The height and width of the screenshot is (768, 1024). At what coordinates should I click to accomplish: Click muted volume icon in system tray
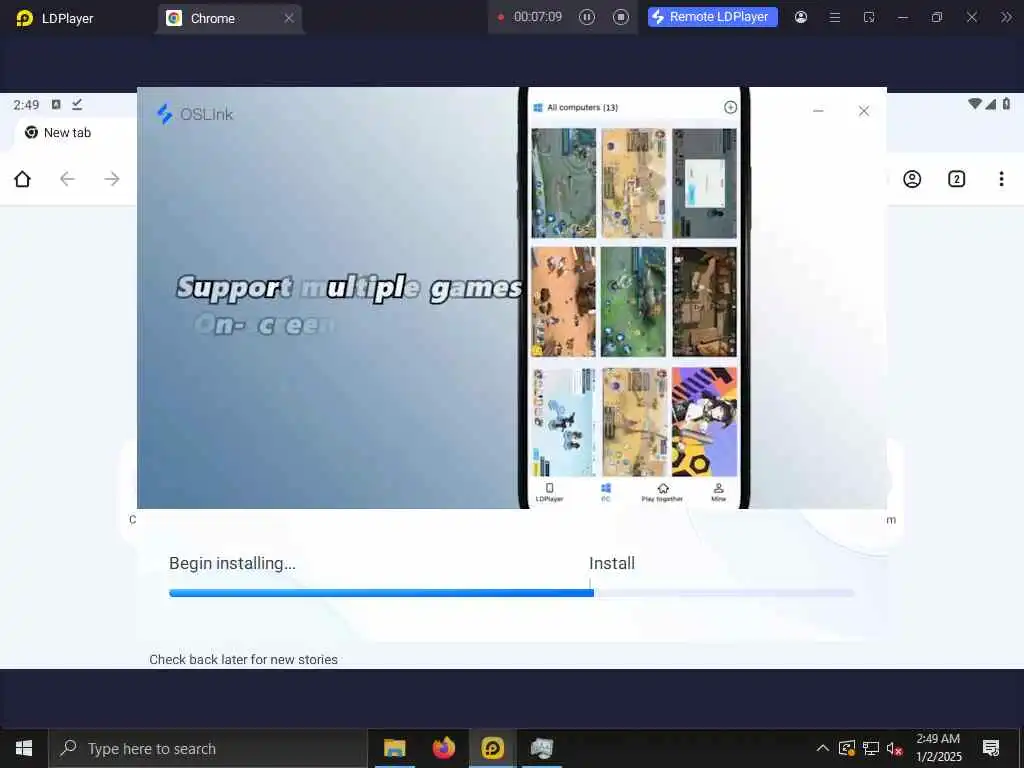point(894,748)
